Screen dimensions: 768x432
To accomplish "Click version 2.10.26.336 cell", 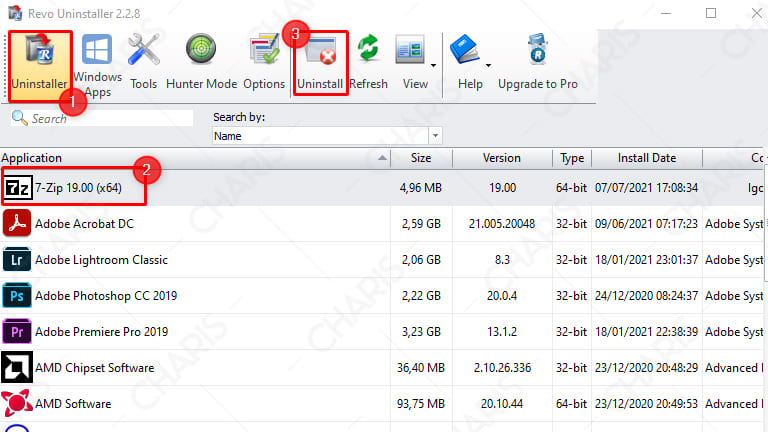I will 502,368.
